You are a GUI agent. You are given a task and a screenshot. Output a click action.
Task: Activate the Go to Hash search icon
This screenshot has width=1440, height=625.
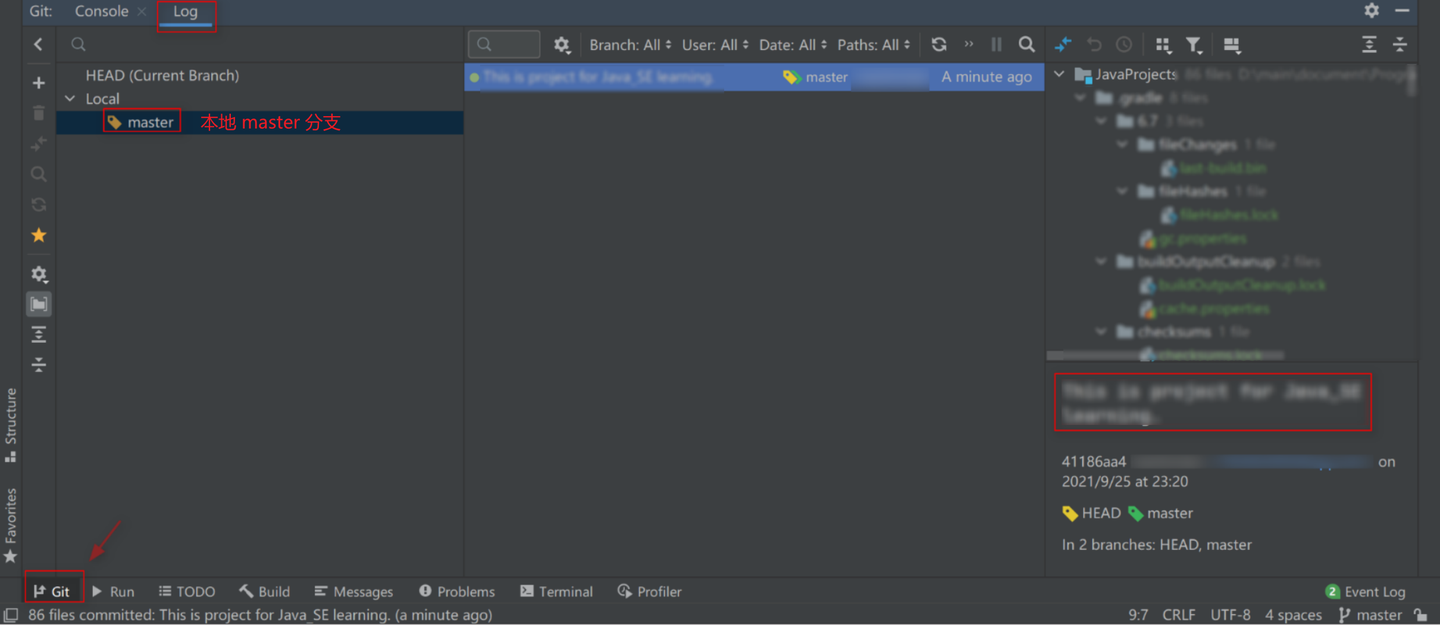click(x=1026, y=44)
